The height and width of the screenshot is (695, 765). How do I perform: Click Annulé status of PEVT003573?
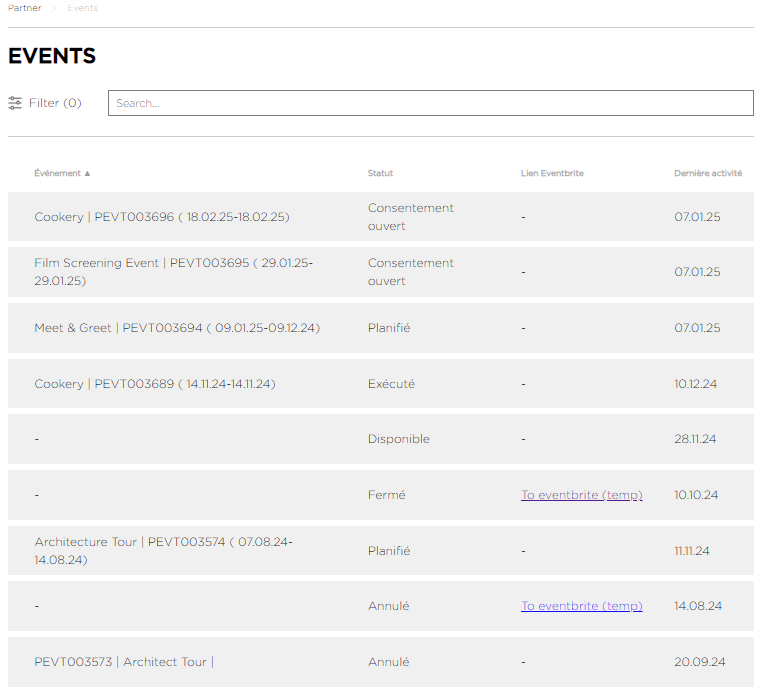(x=388, y=662)
